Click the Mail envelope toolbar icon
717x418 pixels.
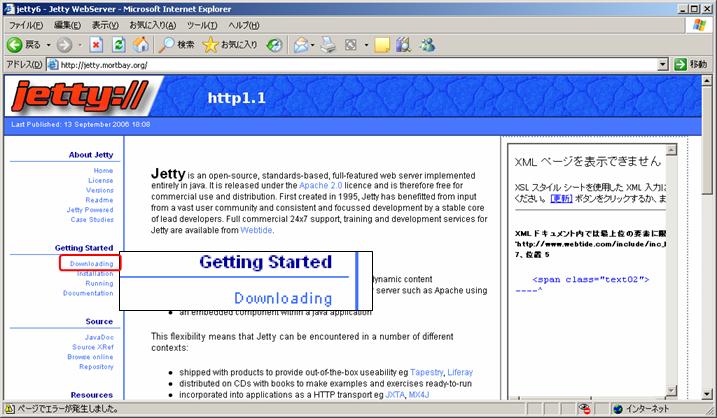(x=301, y=45)
